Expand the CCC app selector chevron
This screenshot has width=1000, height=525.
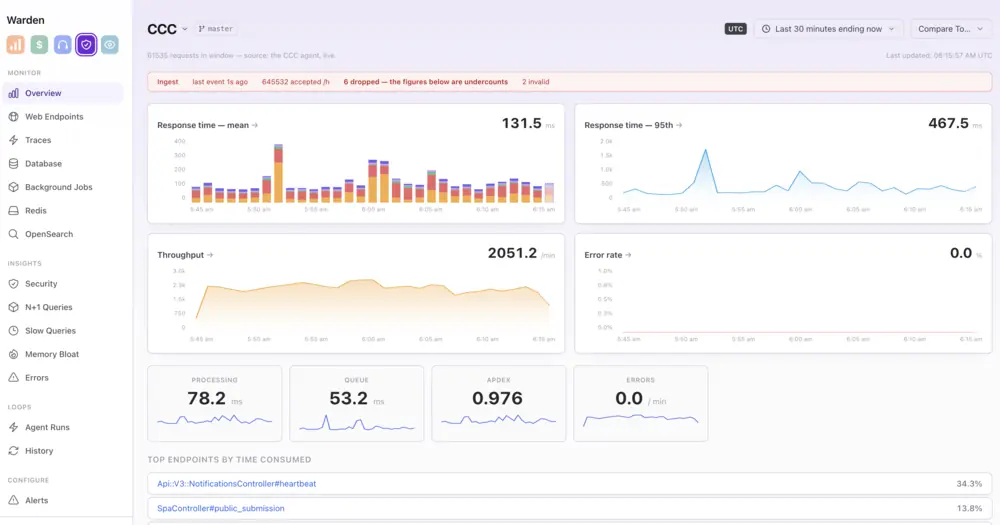[x=184, y=29]
